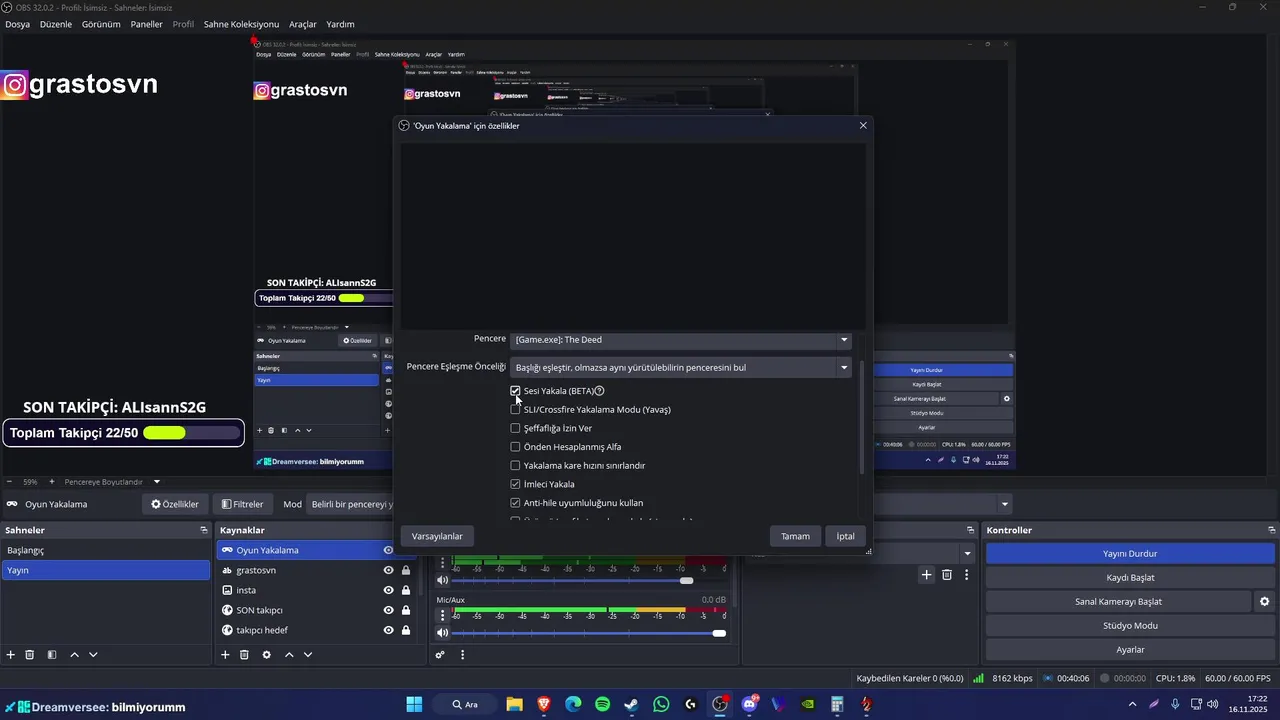Toggle Anti-hile uyumluluğunu kullan checkbox
Image resolution: width=1280 pixels, height=720 pixels.
(x=515, y=503)
